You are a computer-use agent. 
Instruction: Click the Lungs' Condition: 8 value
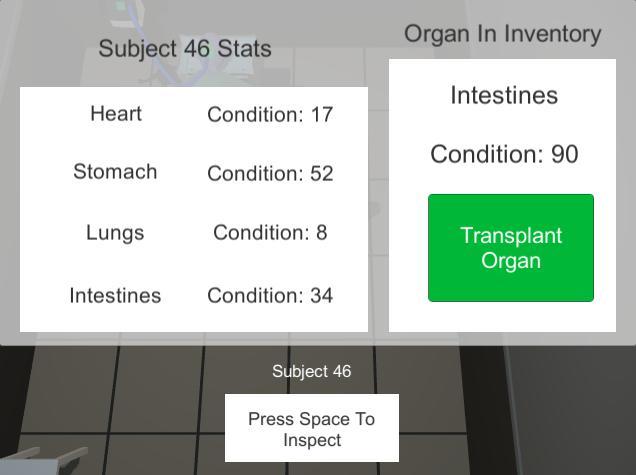tap(270, 233)
